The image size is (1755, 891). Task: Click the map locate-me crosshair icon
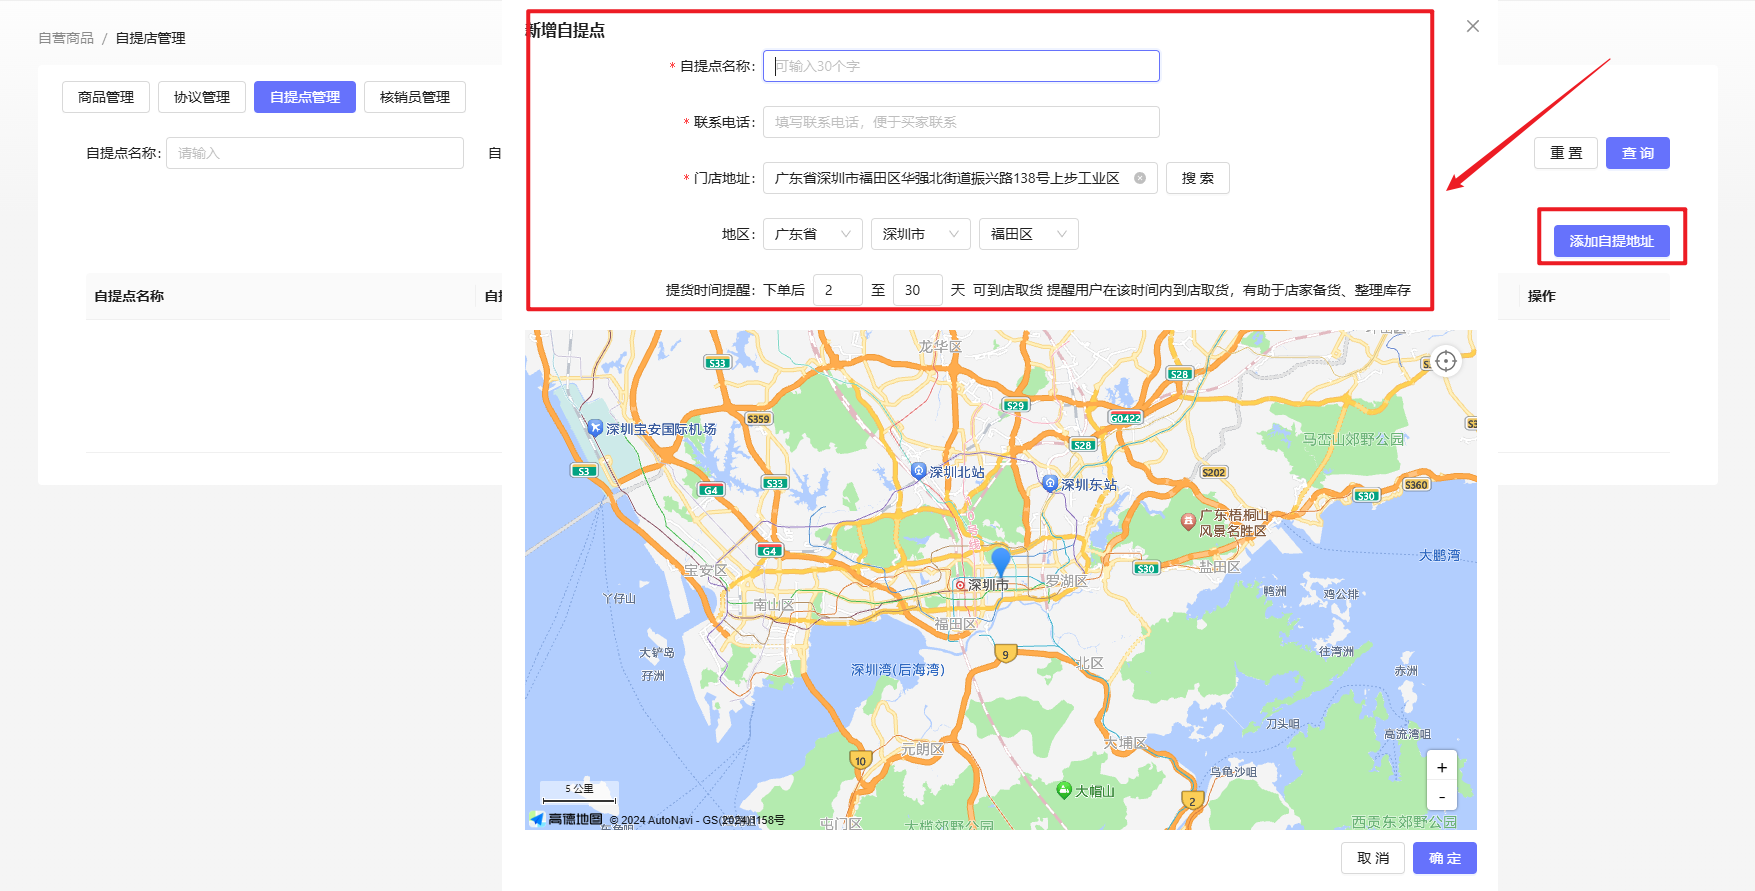click(1446, 361)
